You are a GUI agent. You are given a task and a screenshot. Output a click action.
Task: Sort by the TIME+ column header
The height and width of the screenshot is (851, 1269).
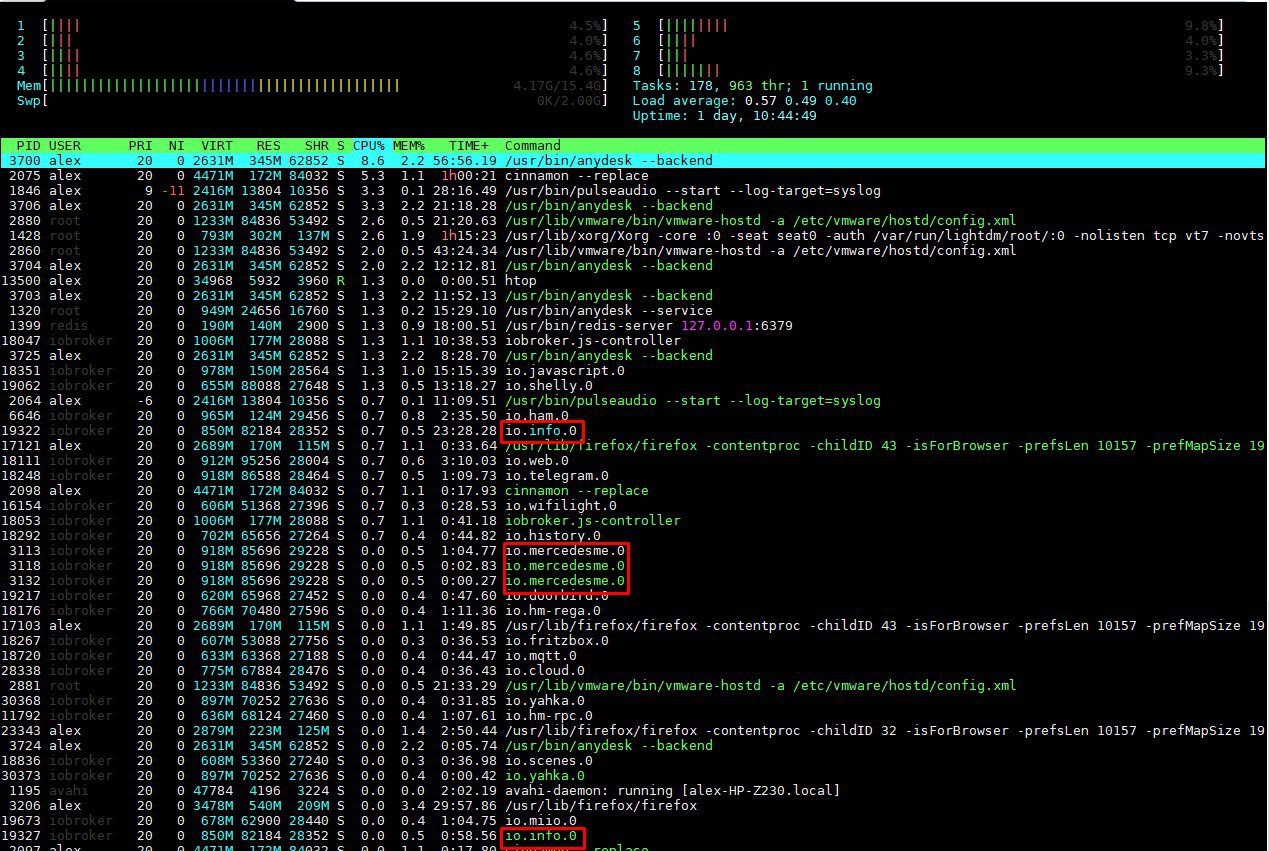(x=468, y=145)
